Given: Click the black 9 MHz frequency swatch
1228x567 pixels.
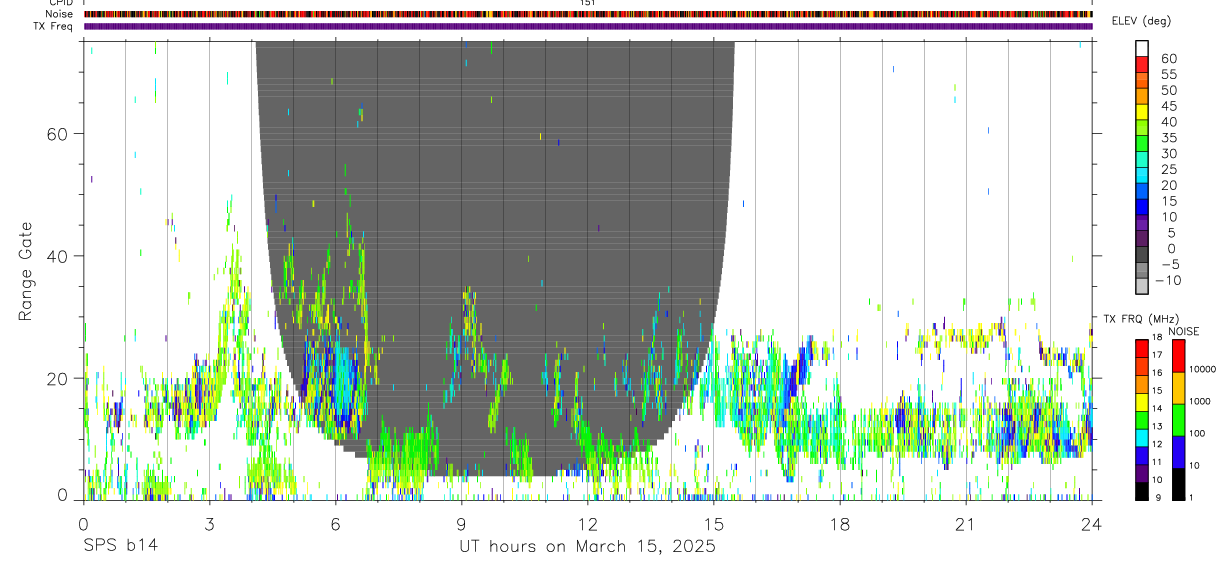Looking at the screenshot, I should click(x=1142, y=491).
